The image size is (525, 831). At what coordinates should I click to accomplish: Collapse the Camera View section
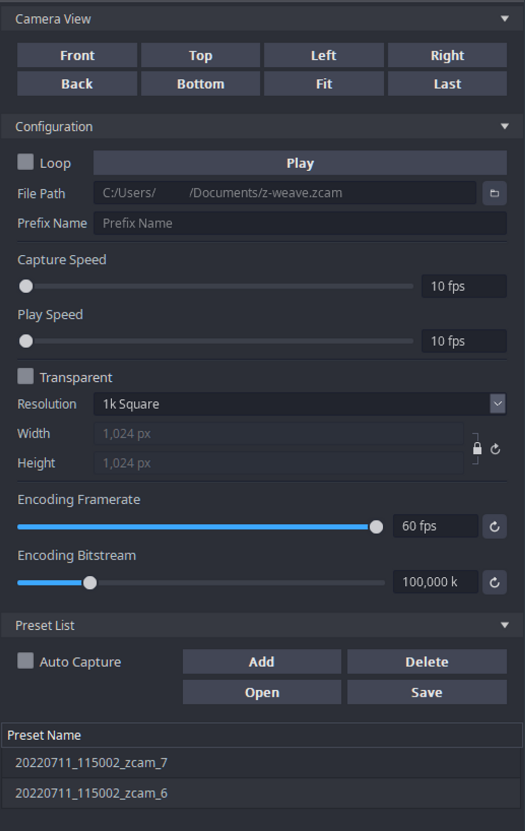click(505, 19)
